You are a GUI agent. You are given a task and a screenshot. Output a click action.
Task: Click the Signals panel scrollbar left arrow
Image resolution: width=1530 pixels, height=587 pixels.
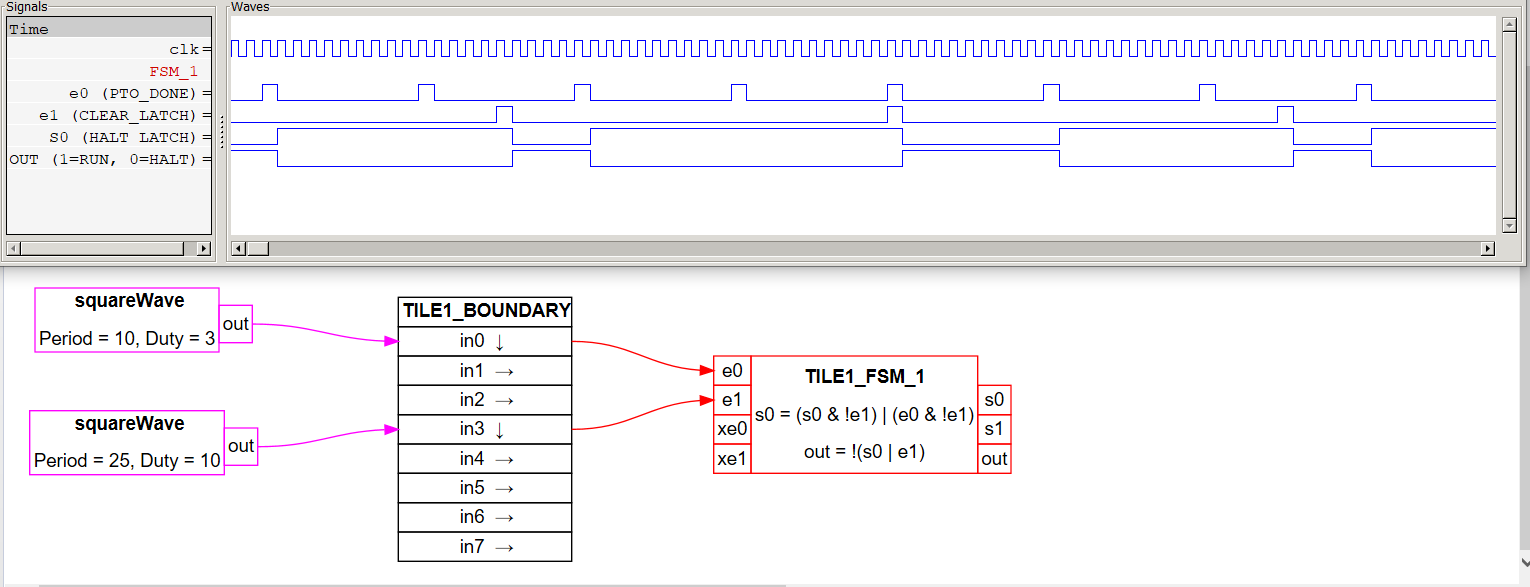pyautogui.click(x=13, y=249)
